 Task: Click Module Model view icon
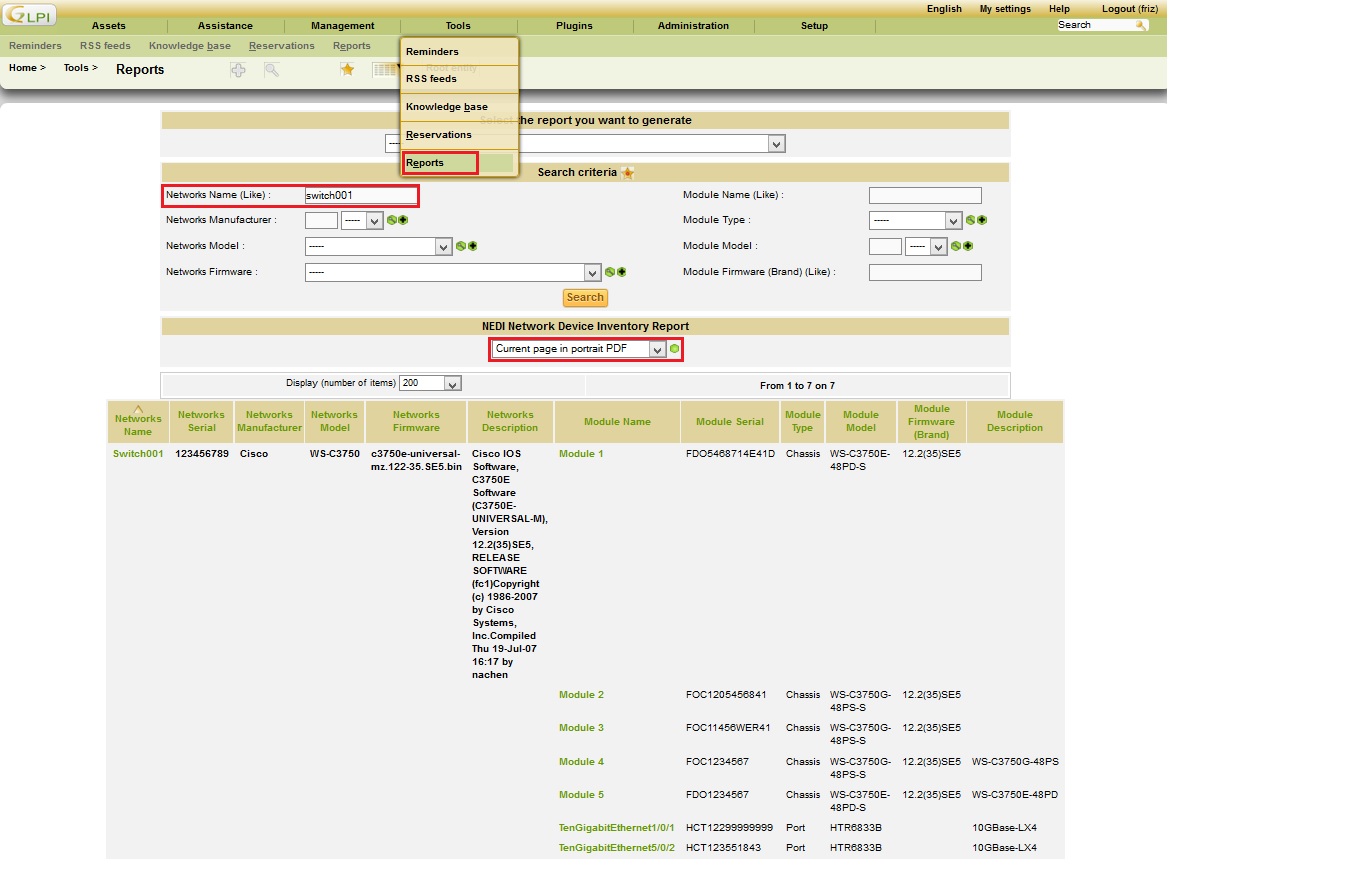pos(956,246)
